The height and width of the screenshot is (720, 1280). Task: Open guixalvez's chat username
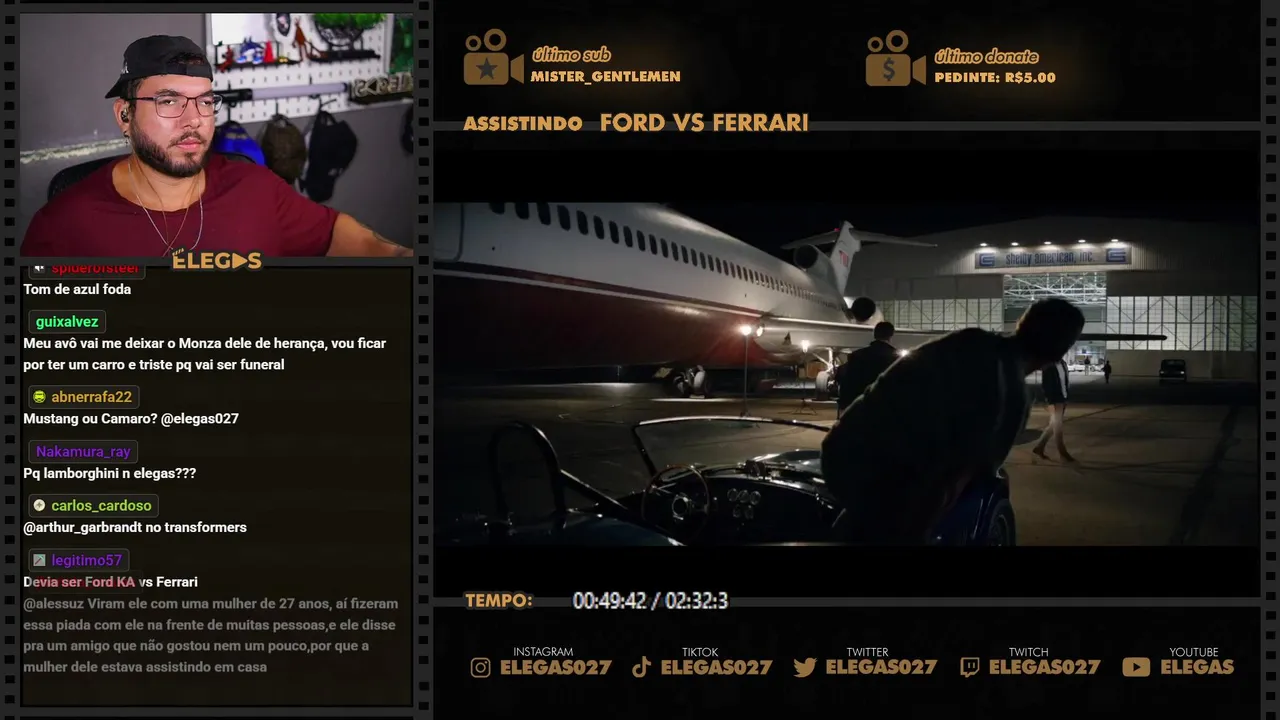[x=67, y=322]
